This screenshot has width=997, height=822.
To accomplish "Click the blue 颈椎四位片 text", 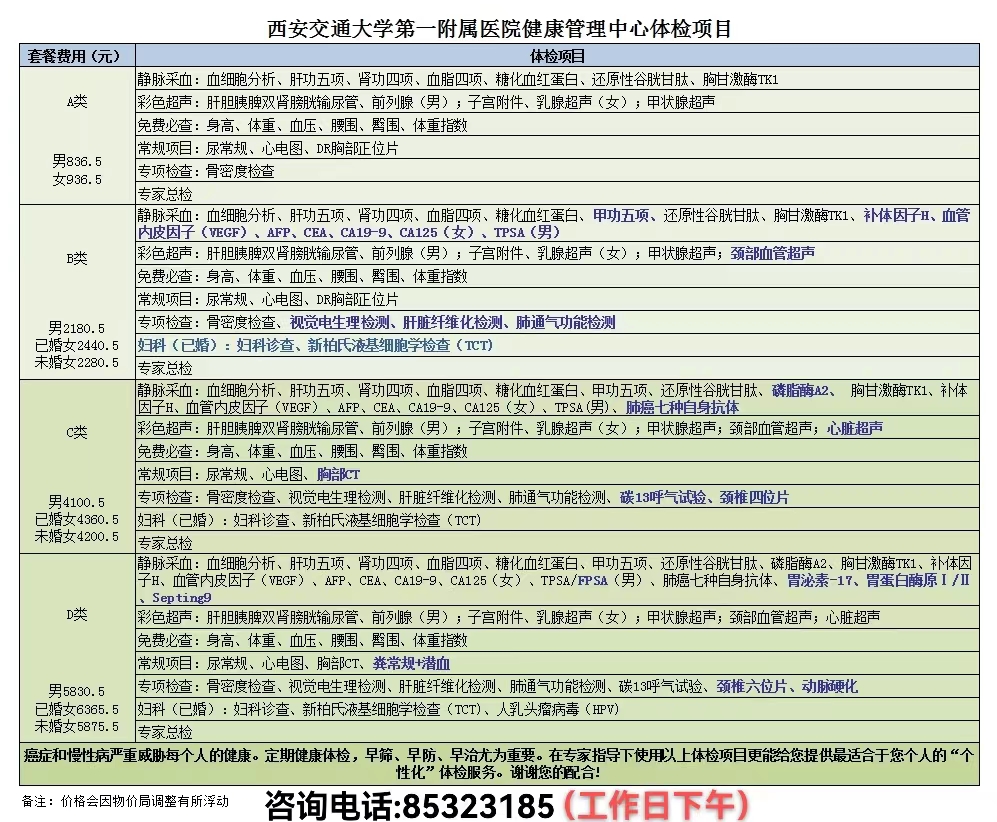I will click(x=754, y=498).
